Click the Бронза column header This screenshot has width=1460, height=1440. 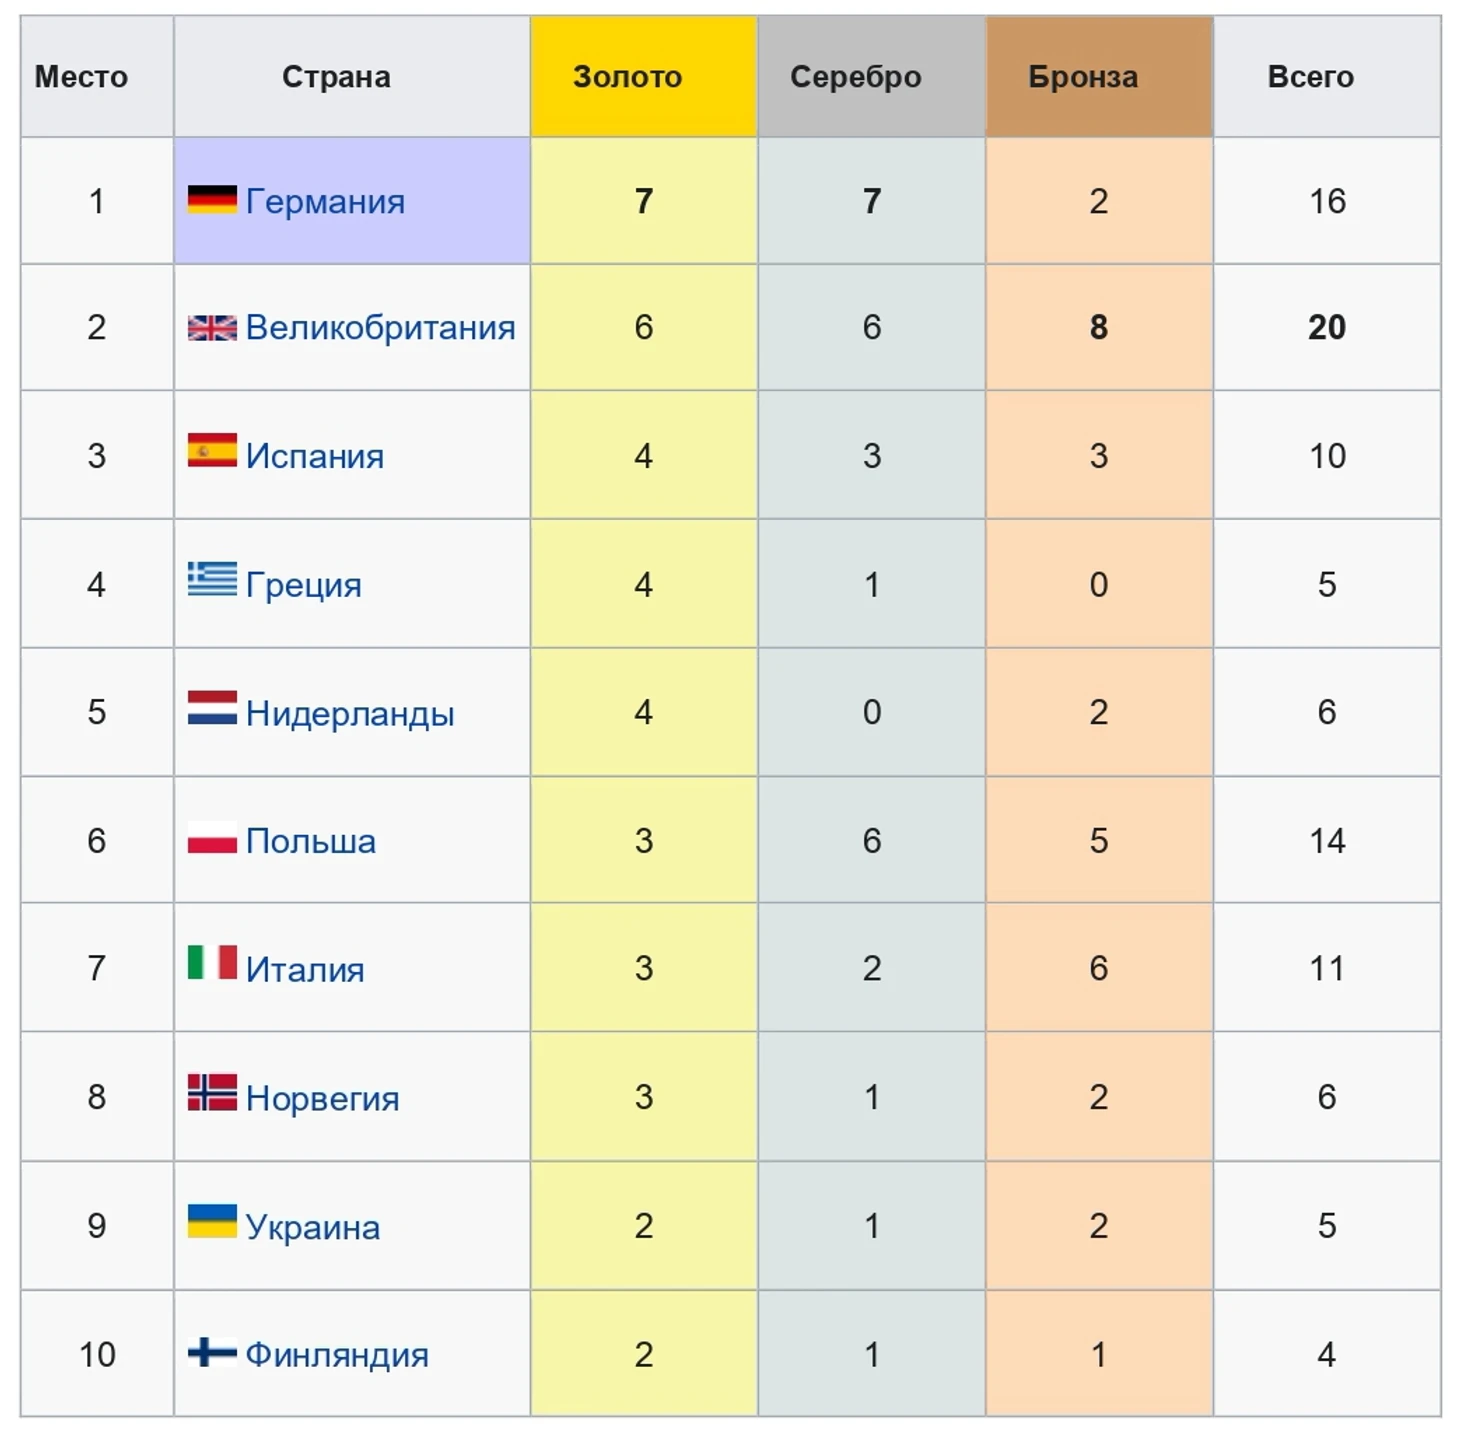[x=1083, y=77]
